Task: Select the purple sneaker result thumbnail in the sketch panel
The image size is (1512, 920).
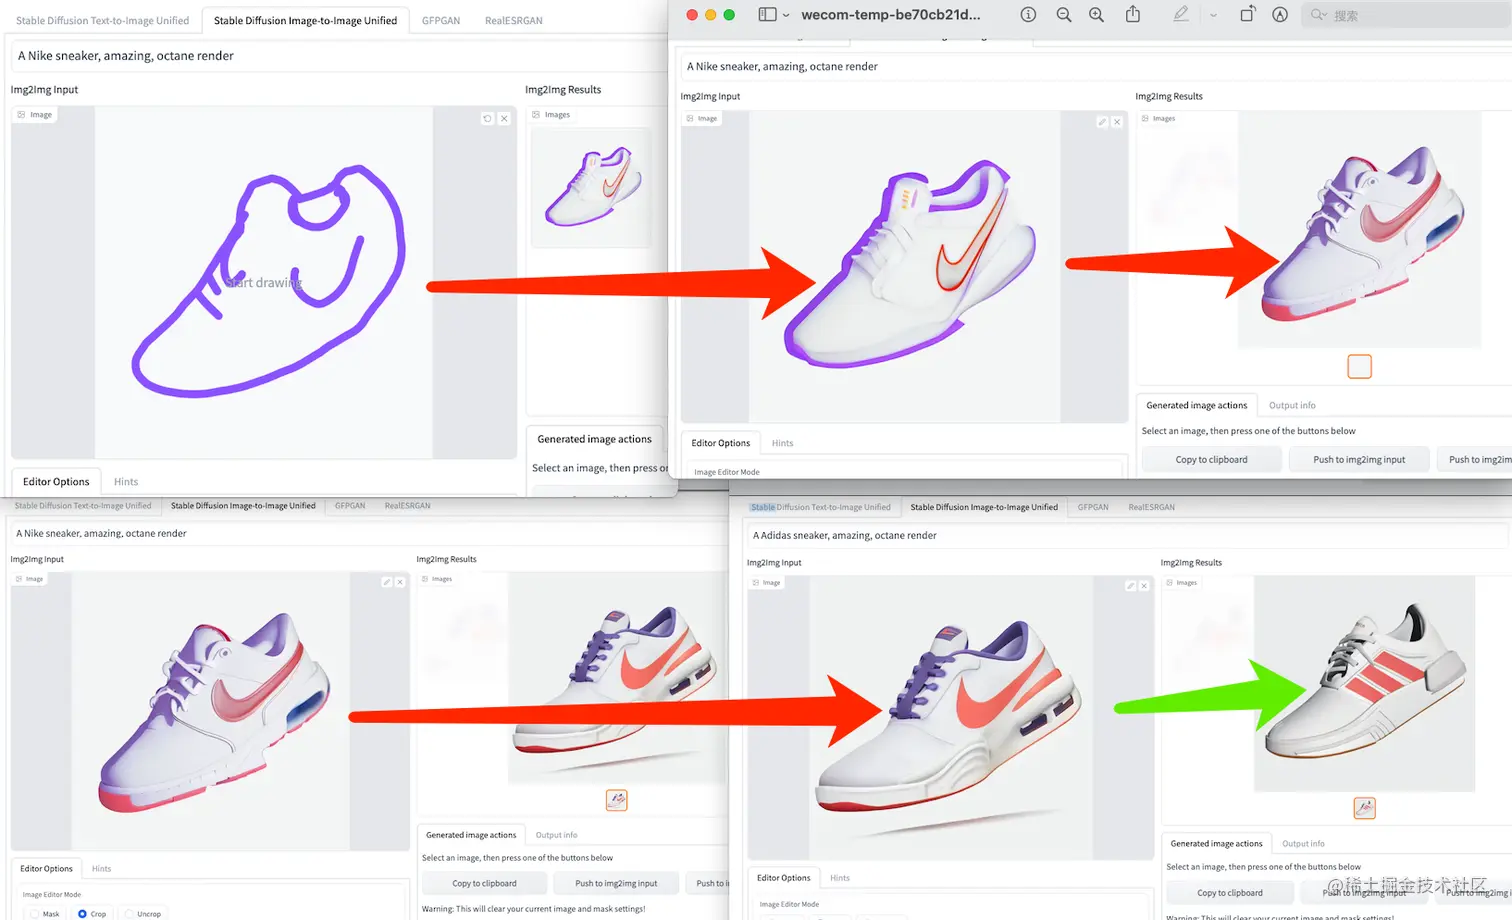Action: pos(591,187)
